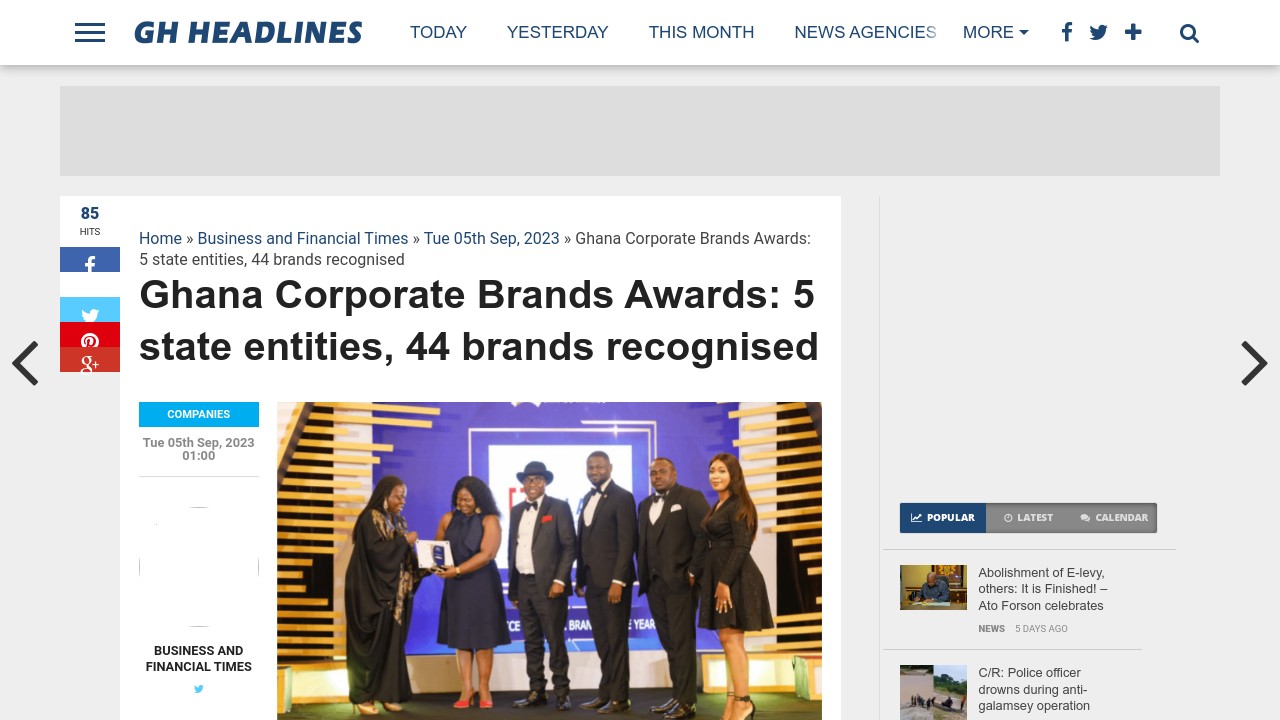Image resolution: width=1280 pixels, height=720 pixels.
Task: Expand the MORE dropdown menu
Action: [x=995, y=32]
